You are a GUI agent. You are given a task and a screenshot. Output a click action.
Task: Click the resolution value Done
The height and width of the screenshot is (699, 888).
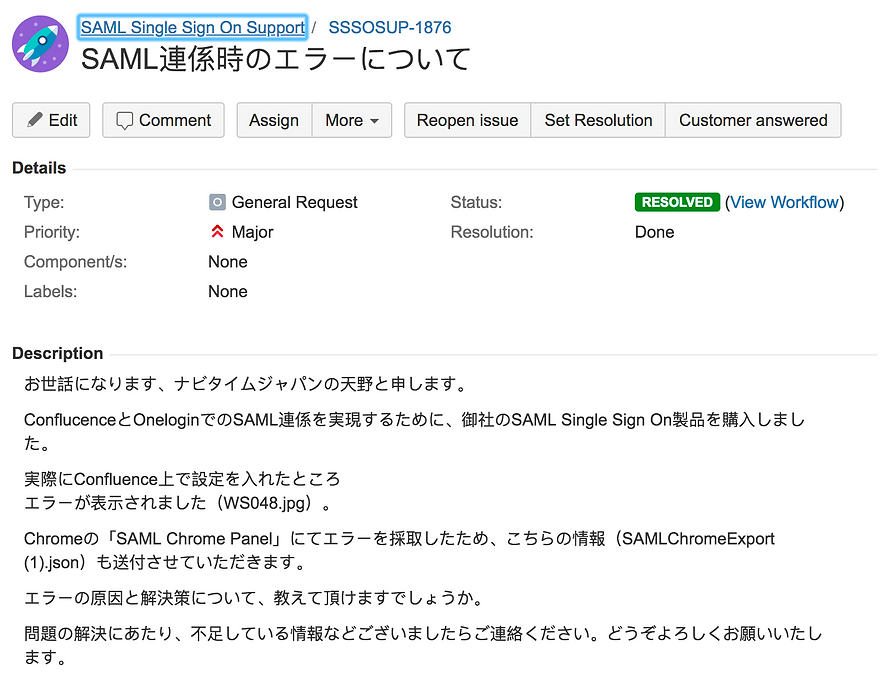tap(655, 232)
